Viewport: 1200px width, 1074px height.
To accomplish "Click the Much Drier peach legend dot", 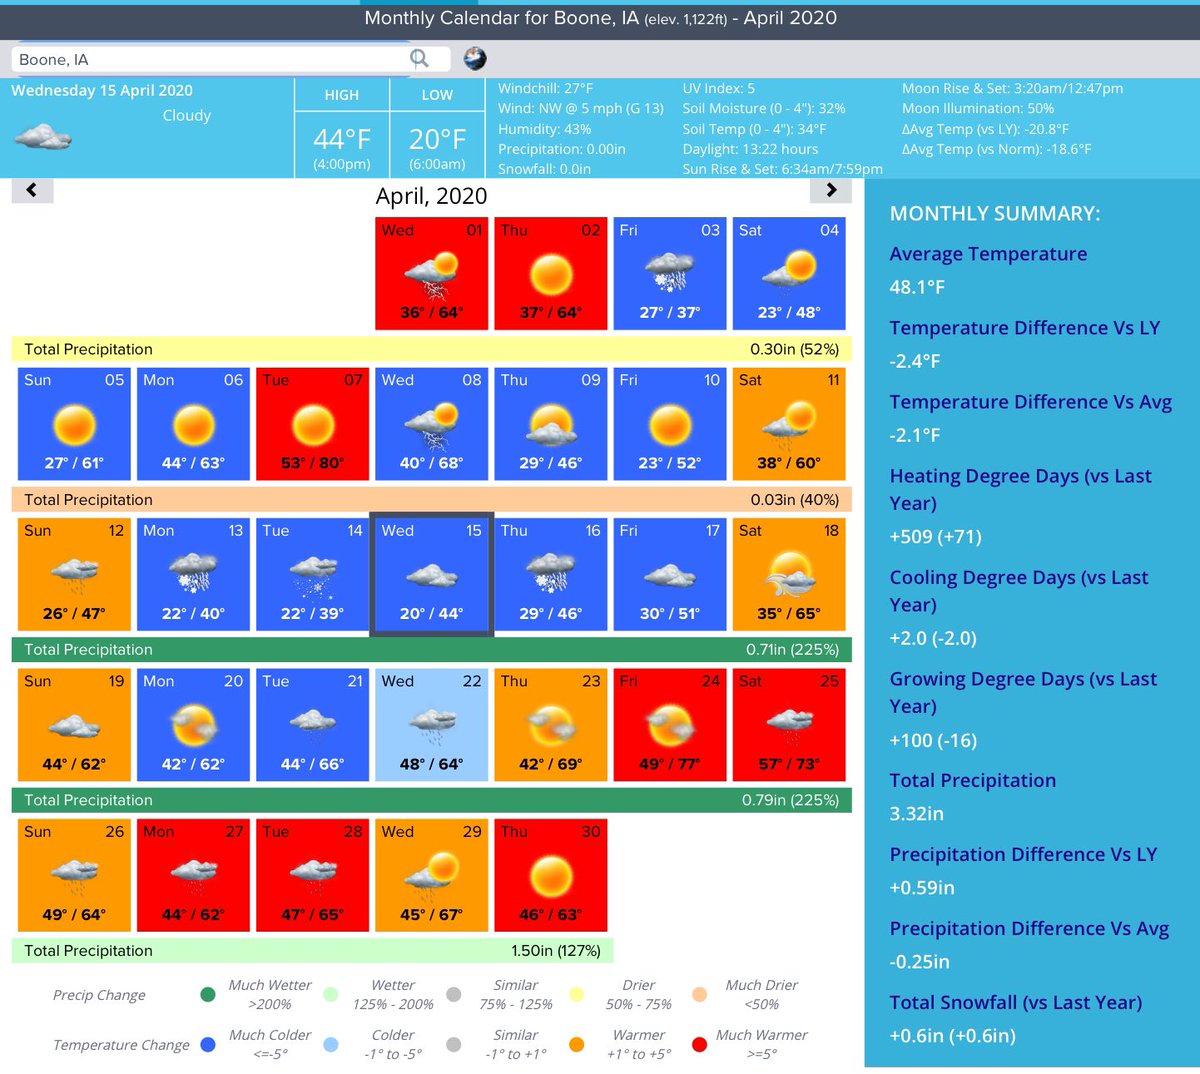I will (699, 994).
